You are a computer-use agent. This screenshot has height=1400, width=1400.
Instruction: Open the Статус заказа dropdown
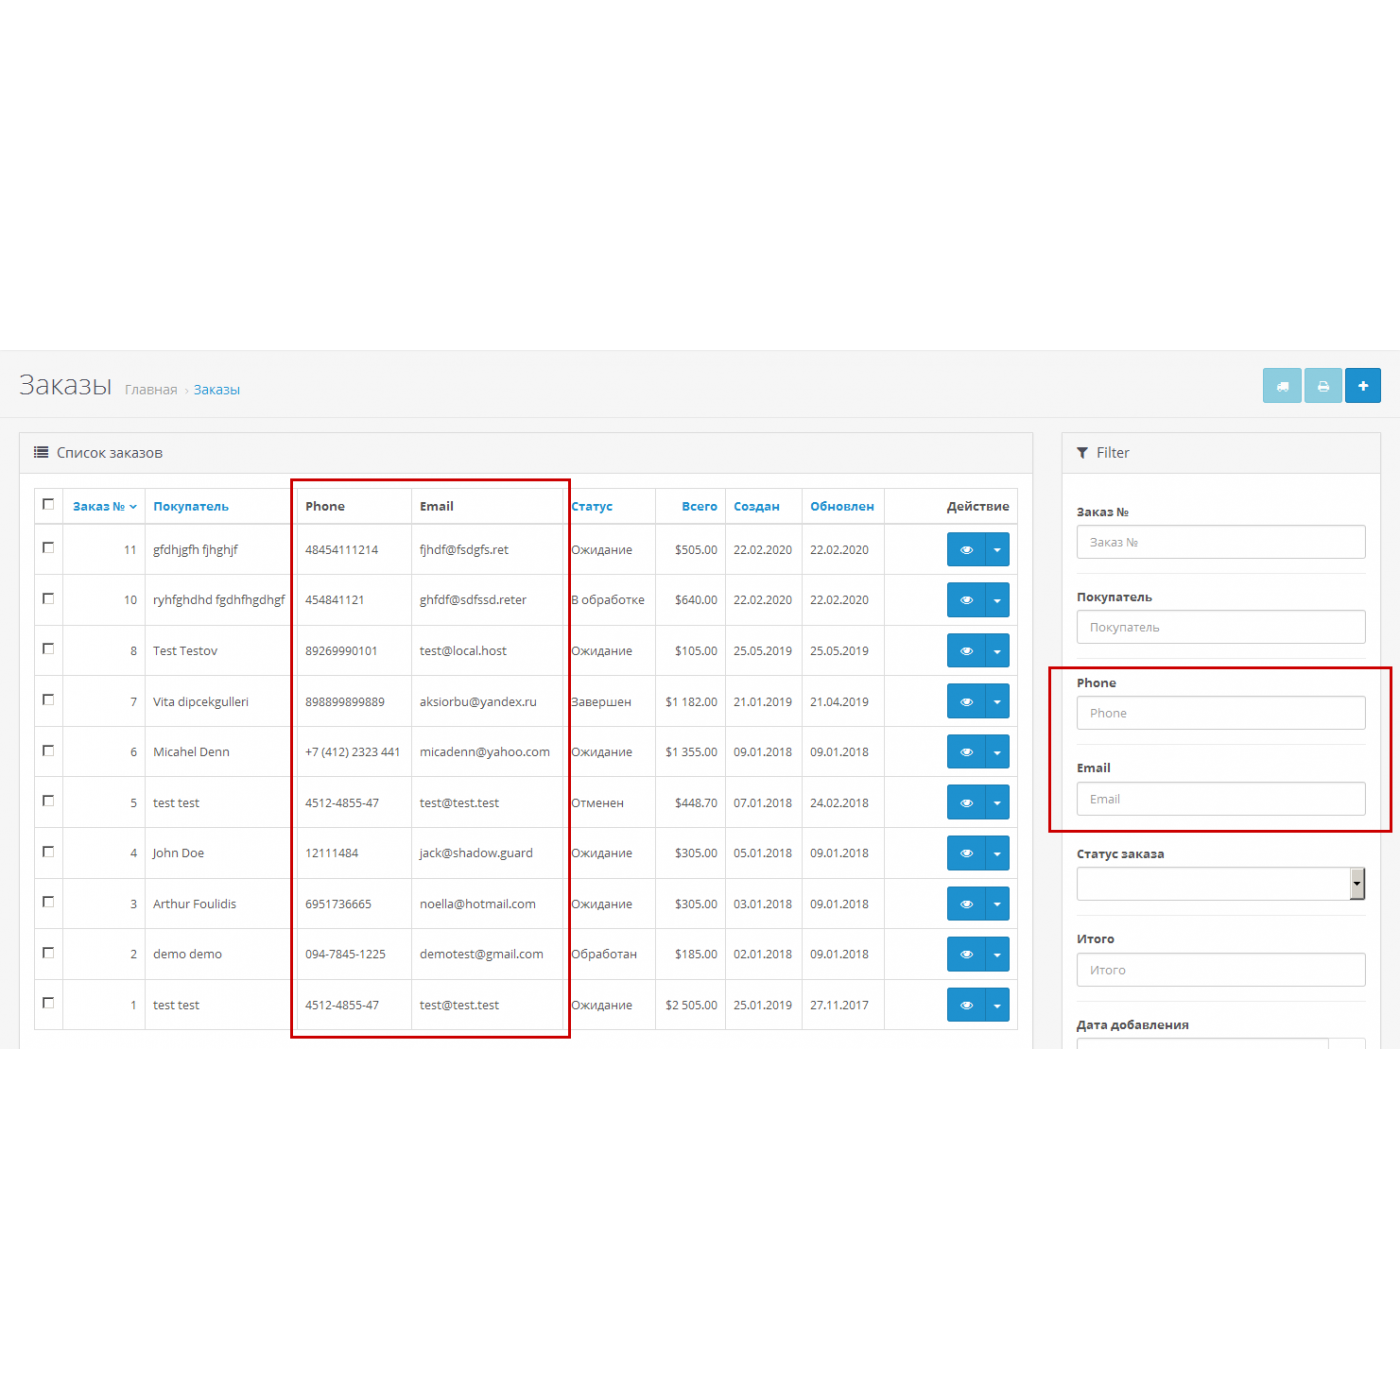pos(1220,884)
